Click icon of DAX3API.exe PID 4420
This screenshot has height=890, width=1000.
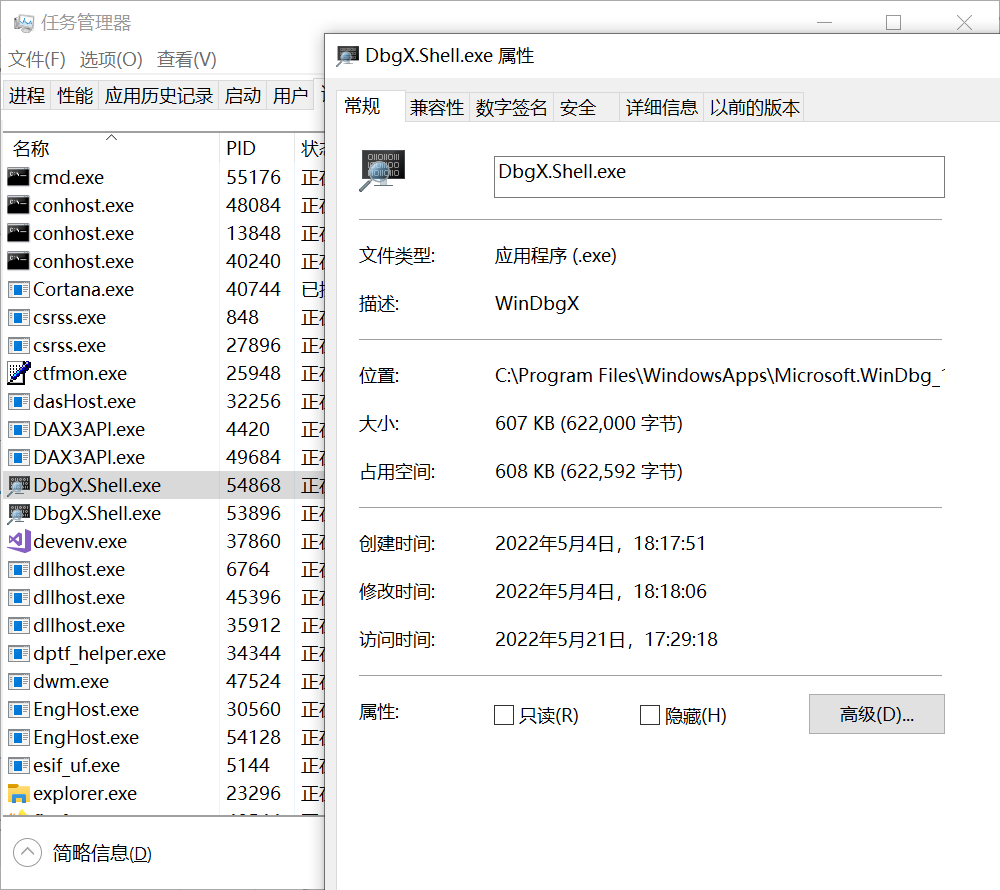click(18, 430)
